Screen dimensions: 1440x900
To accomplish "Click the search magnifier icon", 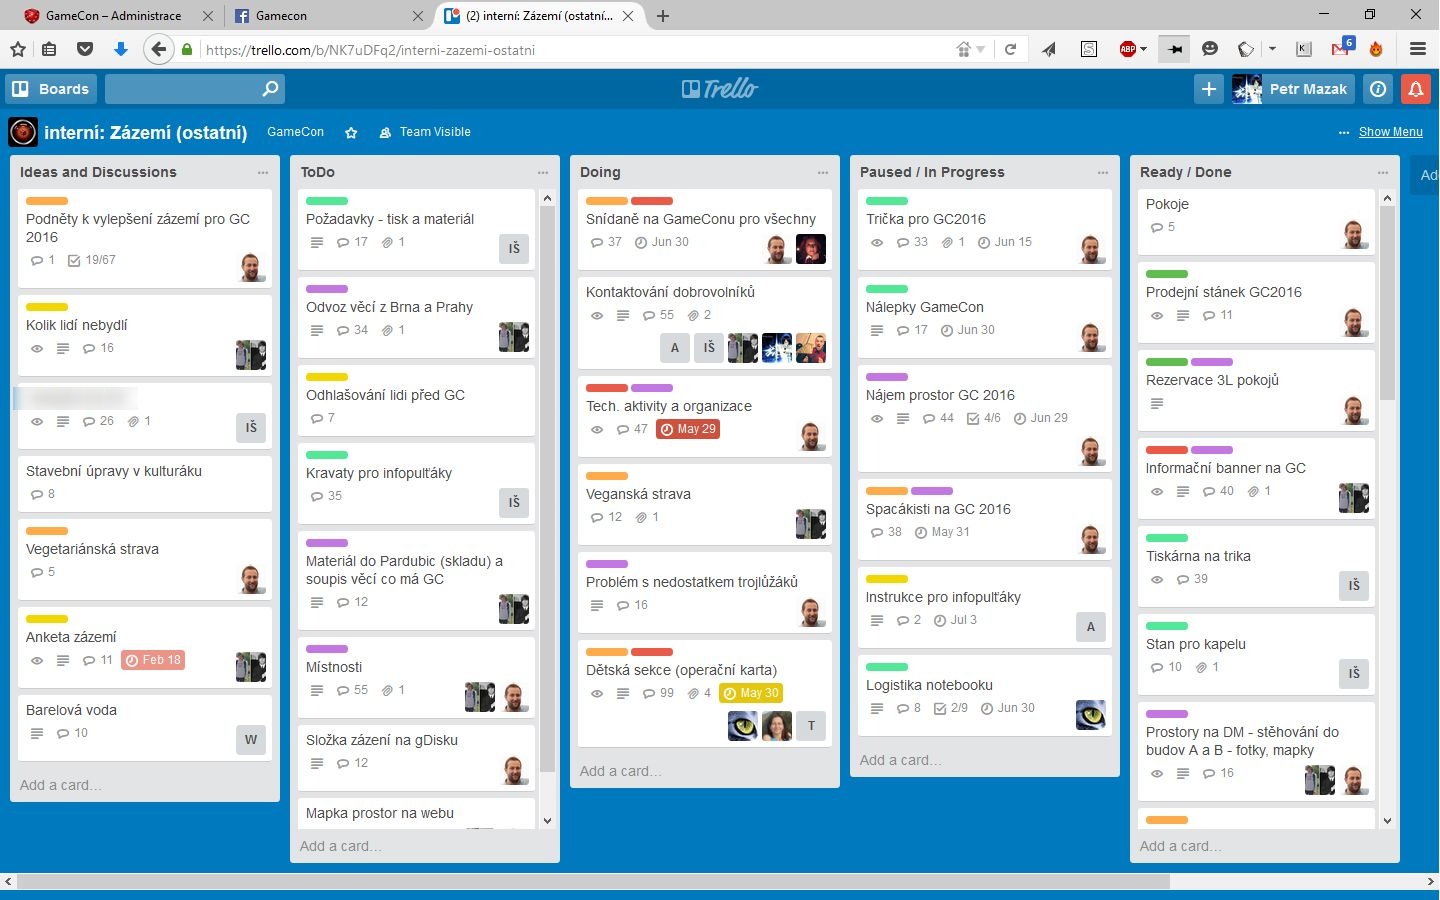I will pos(270,89).
